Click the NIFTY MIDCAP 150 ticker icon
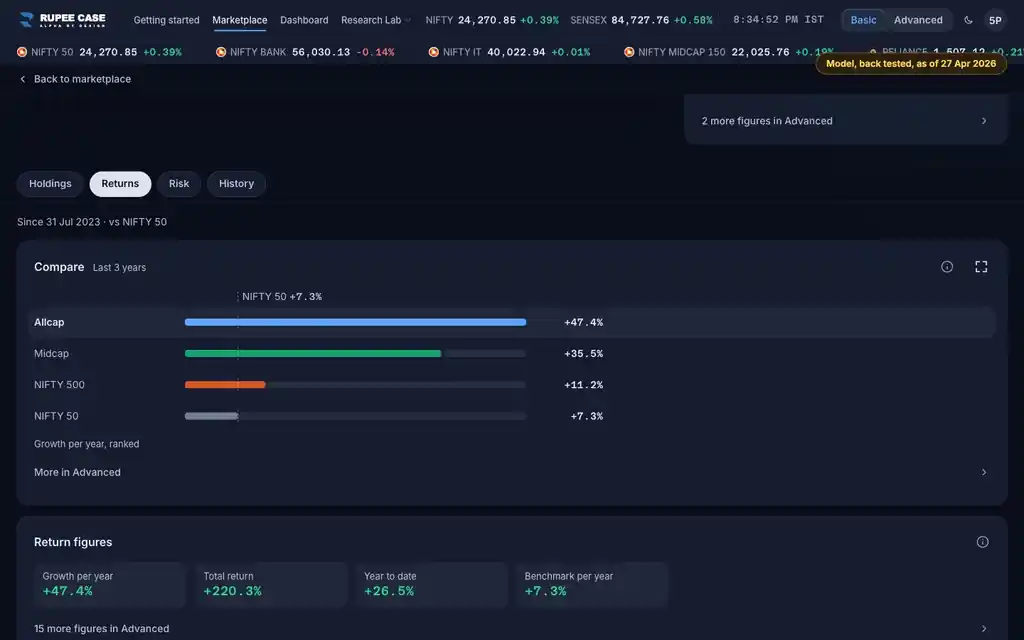The width and height of the screenshot is (1024, 640). coord(629,52)
